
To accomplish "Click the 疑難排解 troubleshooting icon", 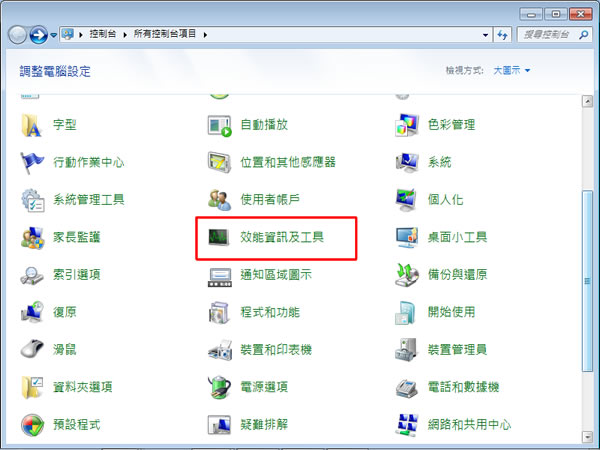I will pyautogui.click(x=219, y=425).
